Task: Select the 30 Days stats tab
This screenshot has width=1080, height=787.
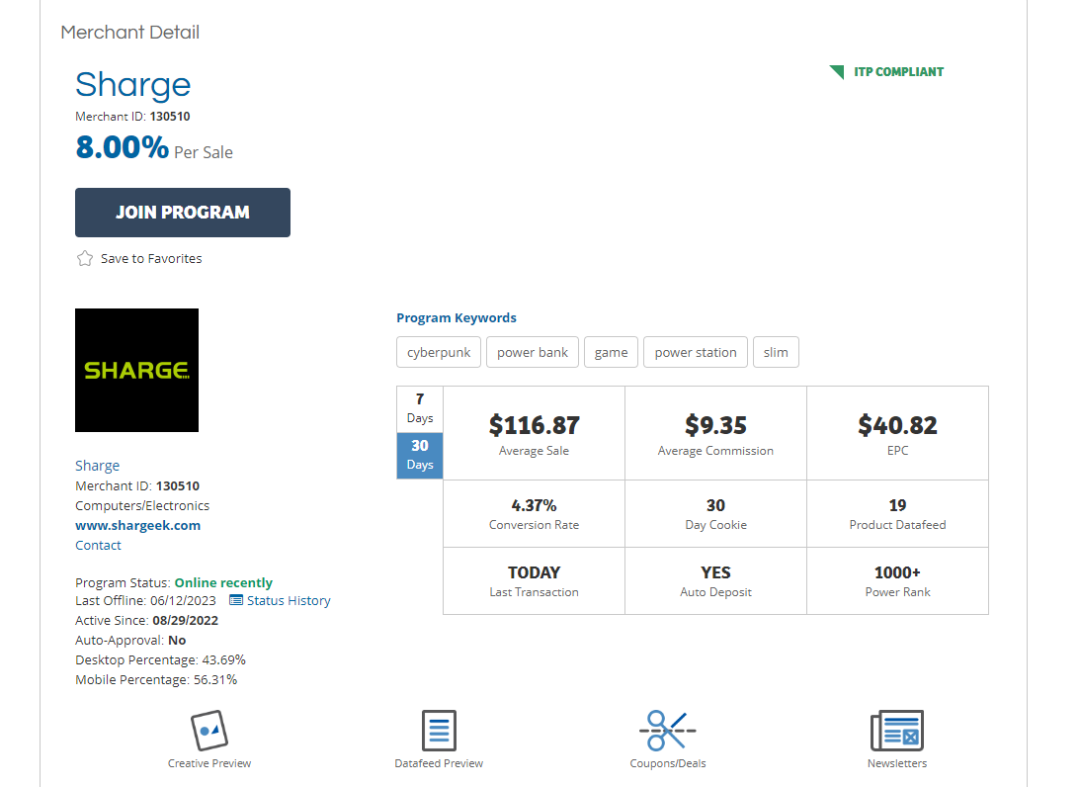Action: point(419,455)
